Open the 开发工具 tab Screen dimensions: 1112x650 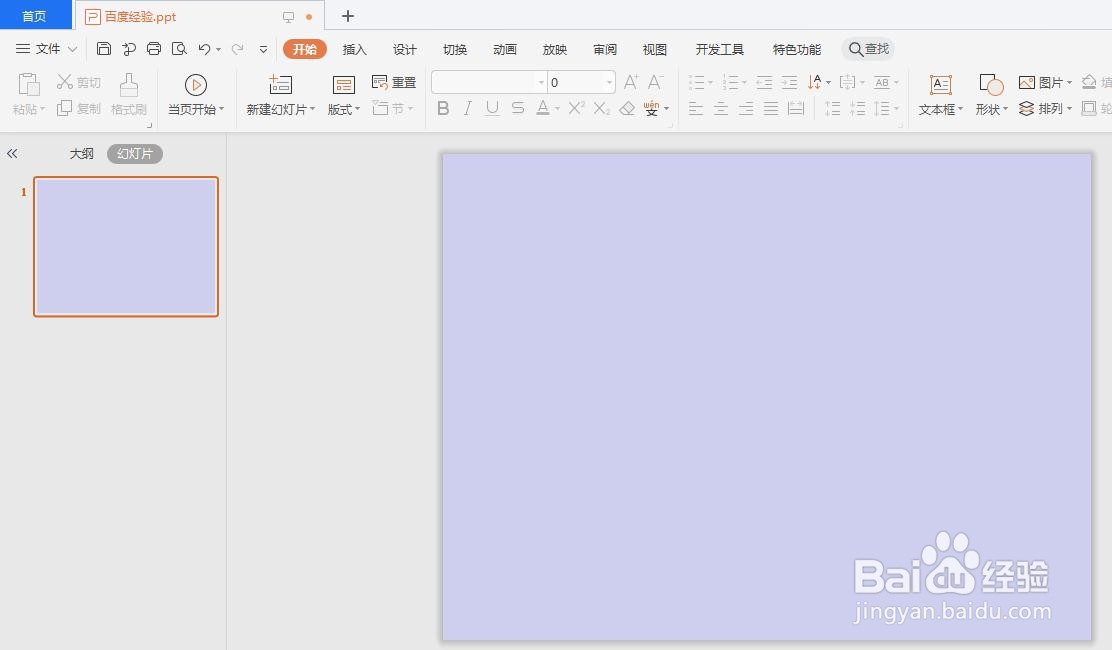point(719,49)
